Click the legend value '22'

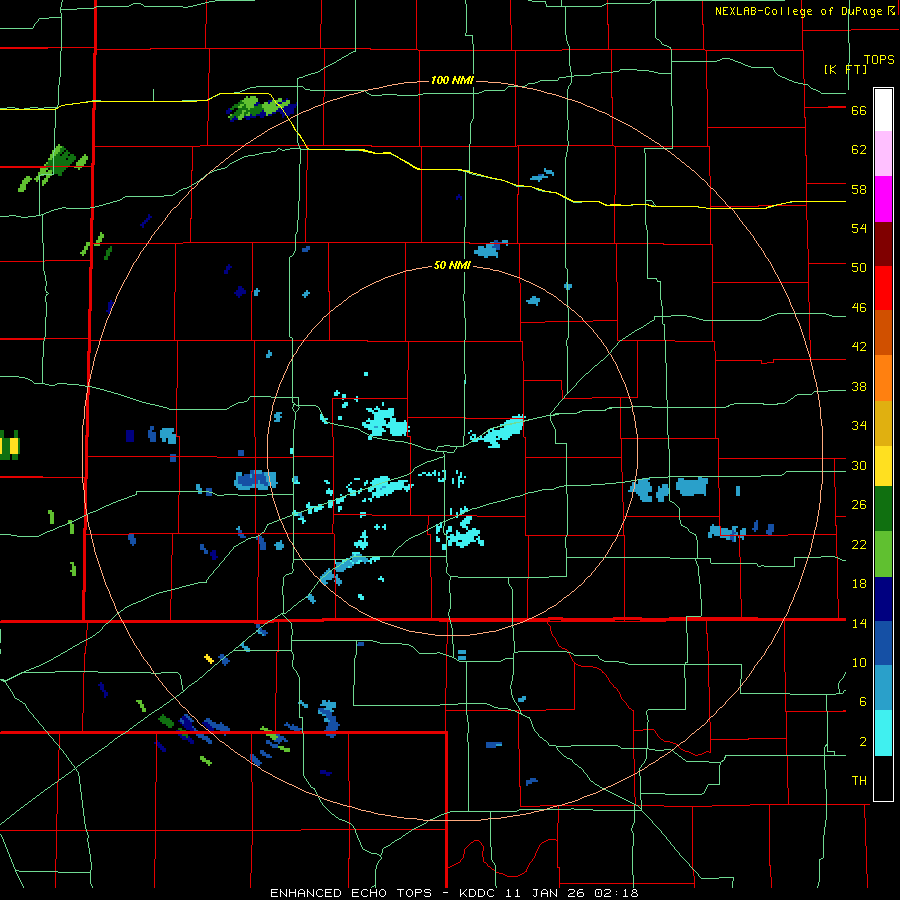pyautogui.click(x=859, y=544)
